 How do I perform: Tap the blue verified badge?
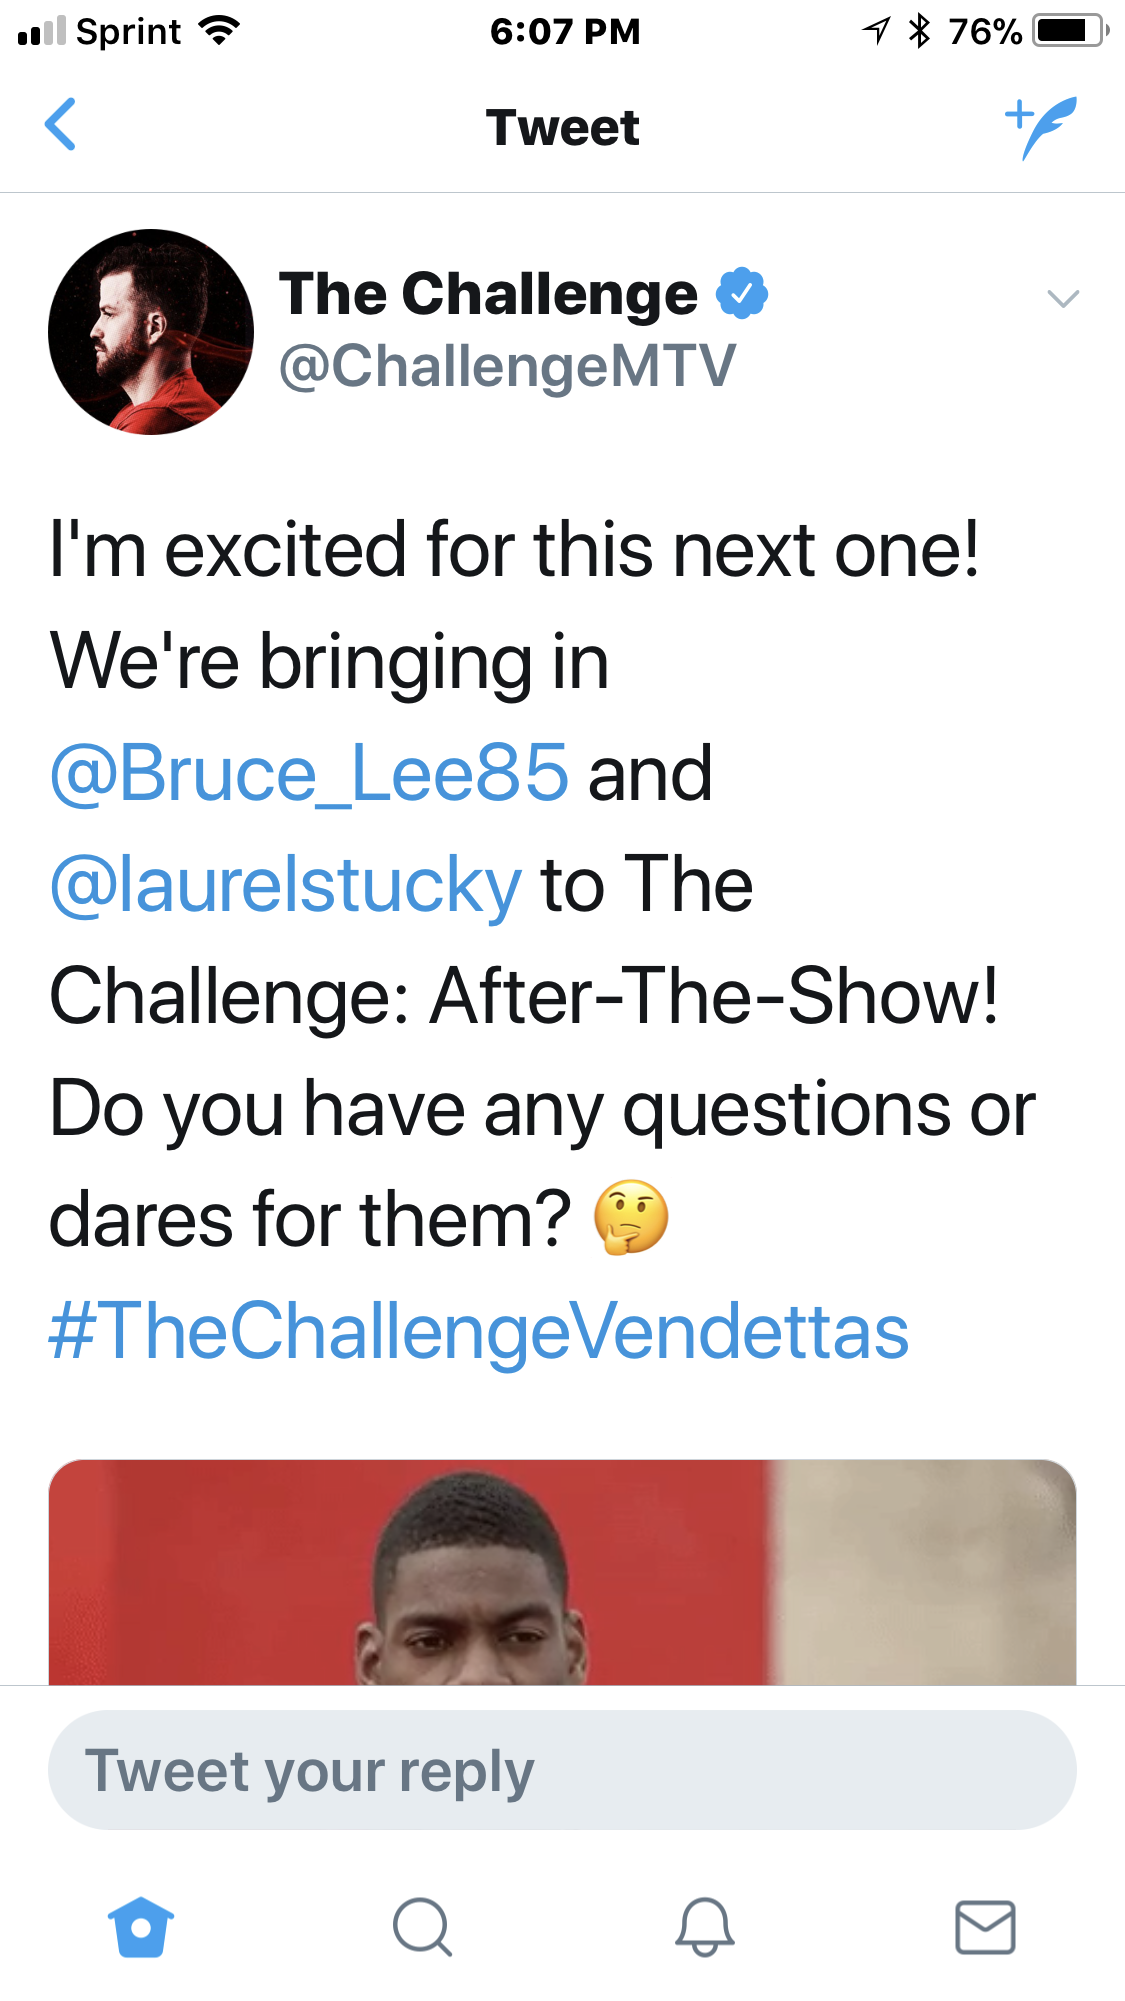click(x=742, y=293)
